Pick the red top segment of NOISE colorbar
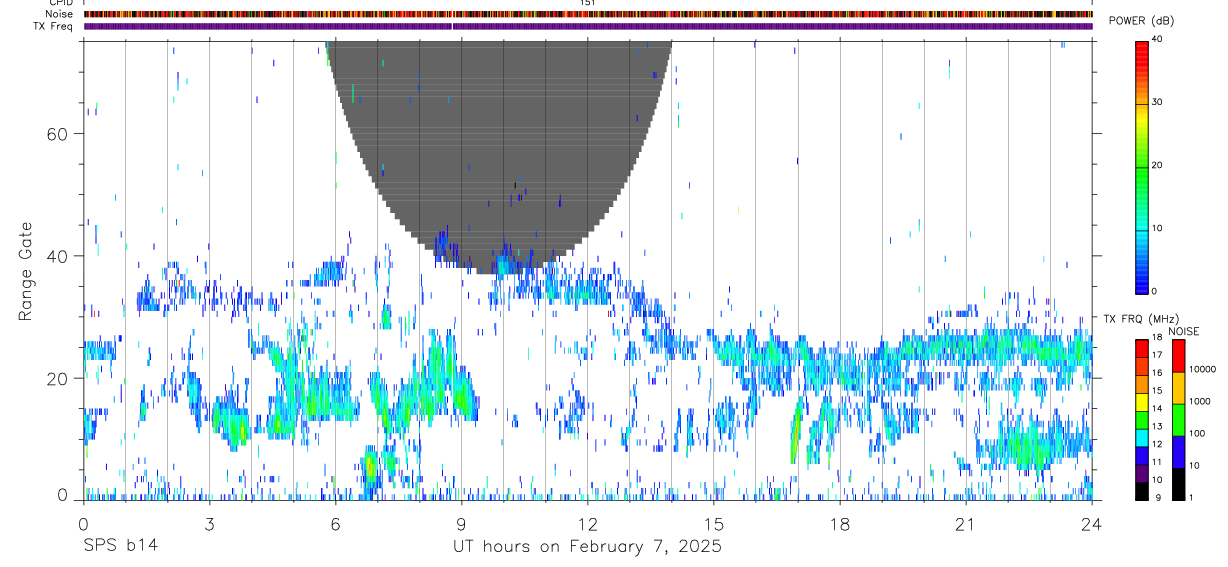The height and width of the screenshot is (567, 1228). pos(1178,356)
